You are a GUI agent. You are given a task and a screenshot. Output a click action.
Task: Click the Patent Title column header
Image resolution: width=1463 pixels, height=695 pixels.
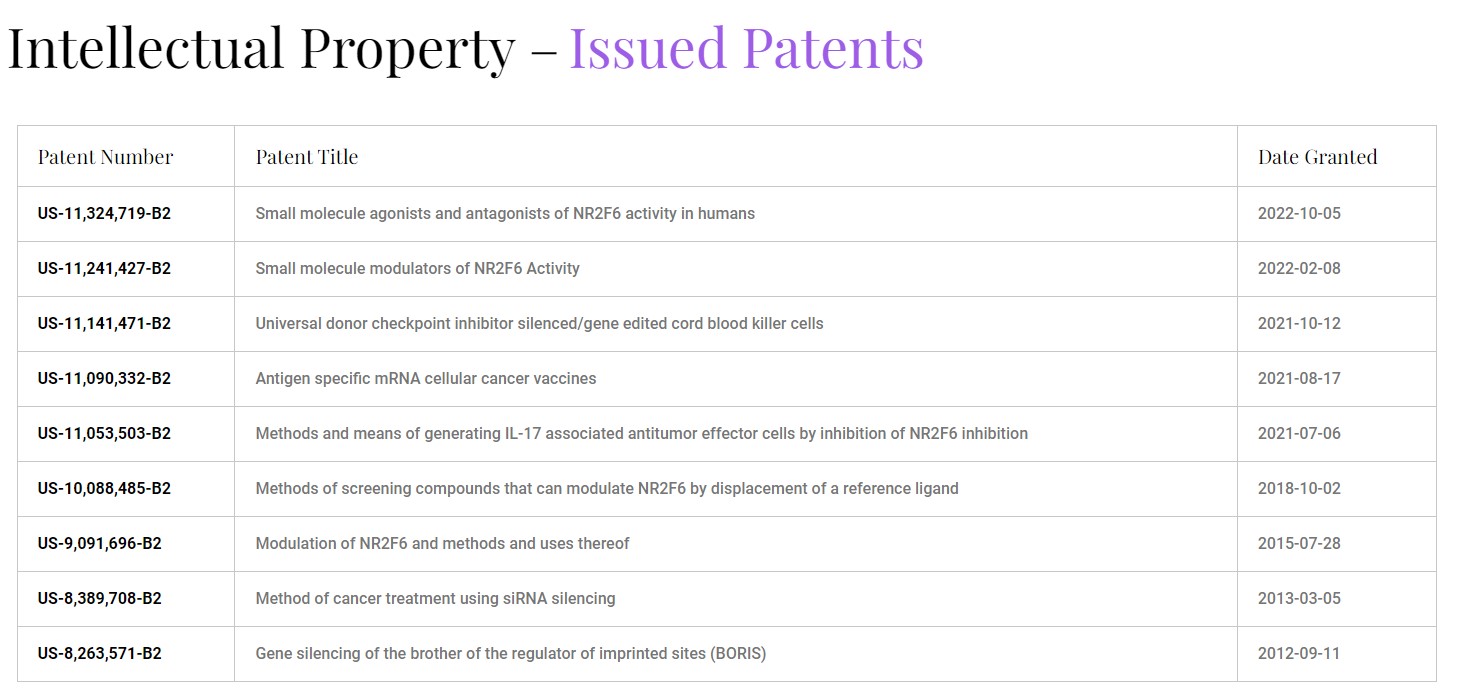coord(307,157)
